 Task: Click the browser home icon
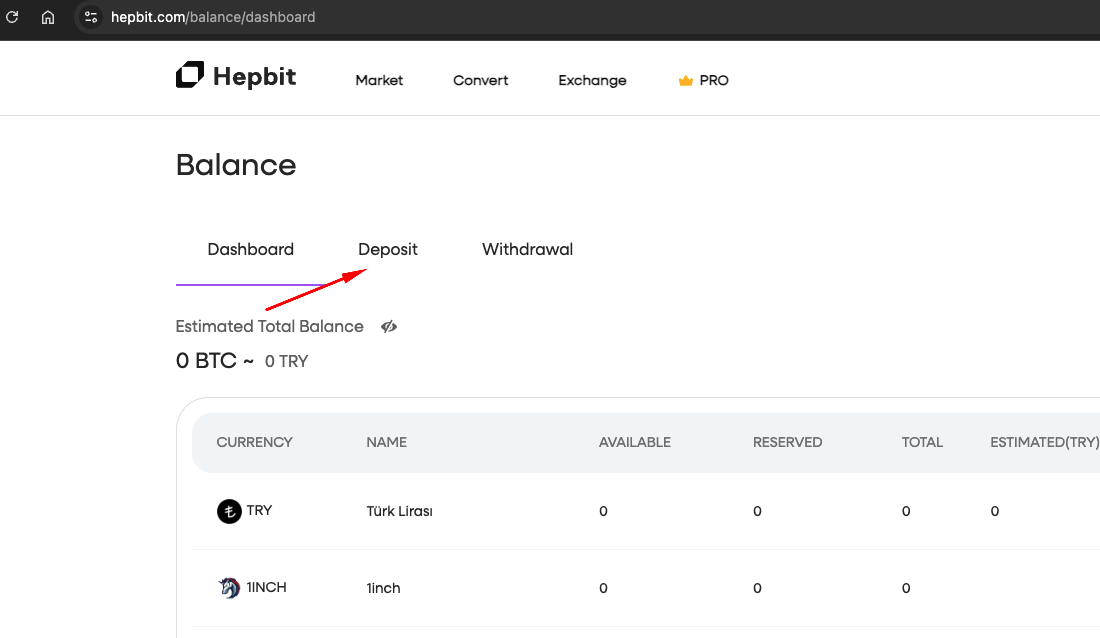(x=47, y=17)
